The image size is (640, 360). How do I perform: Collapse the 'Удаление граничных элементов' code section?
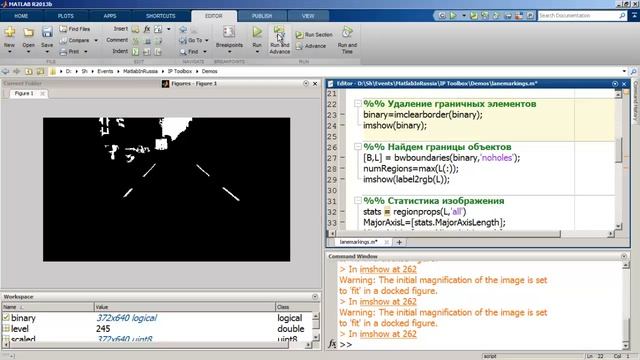click(358, 104)
